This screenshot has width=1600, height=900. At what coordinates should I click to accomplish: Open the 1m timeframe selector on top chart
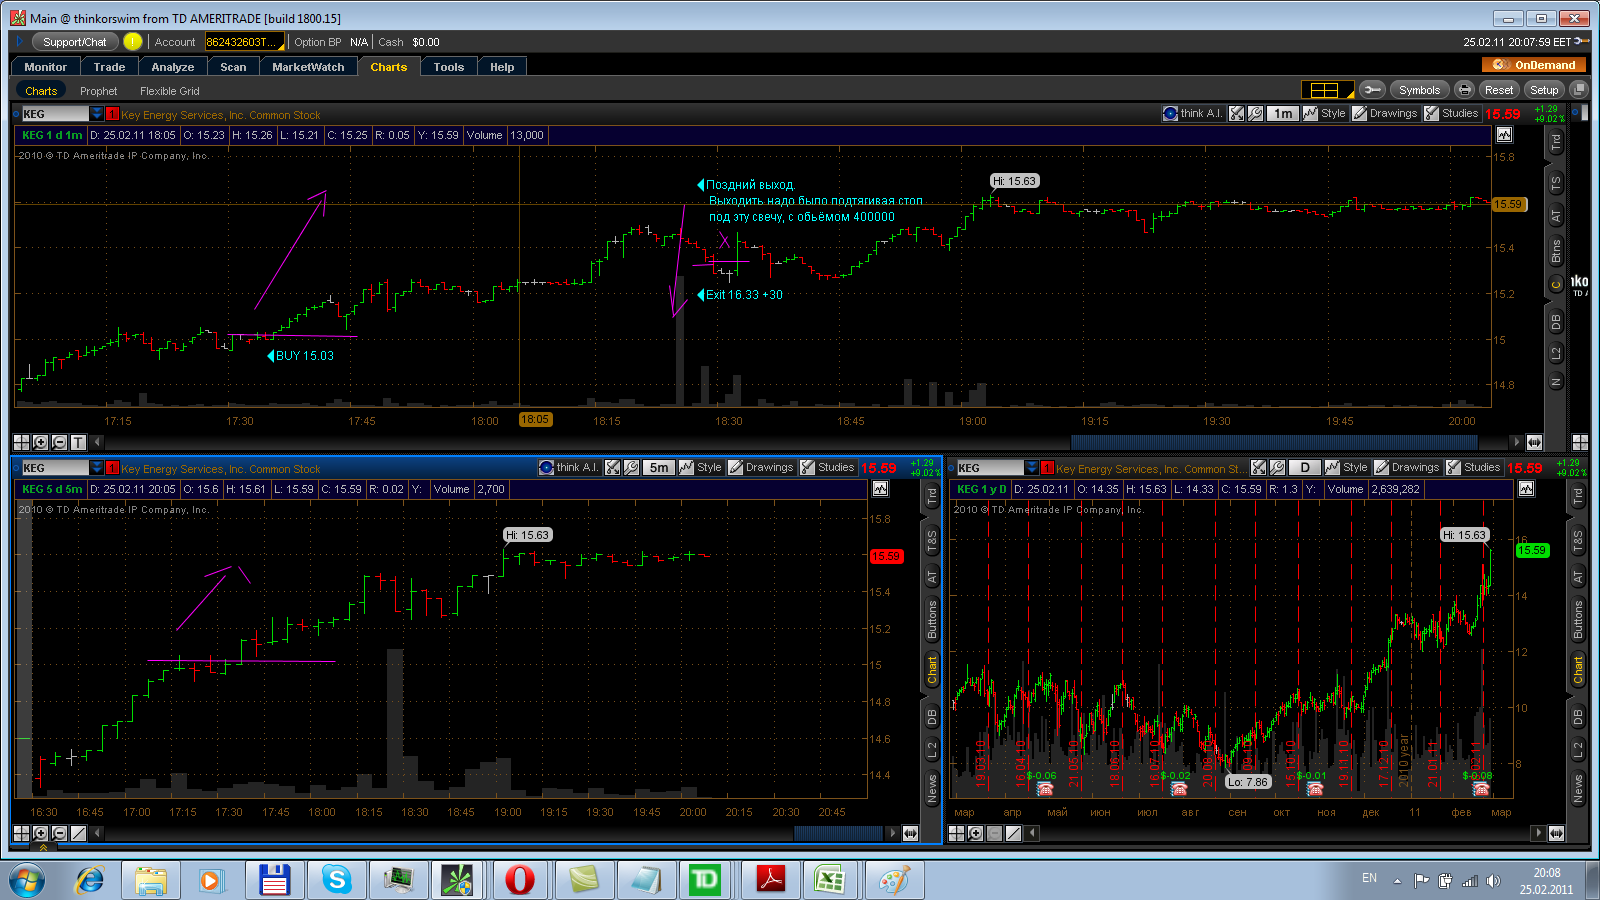point(1283,114)
